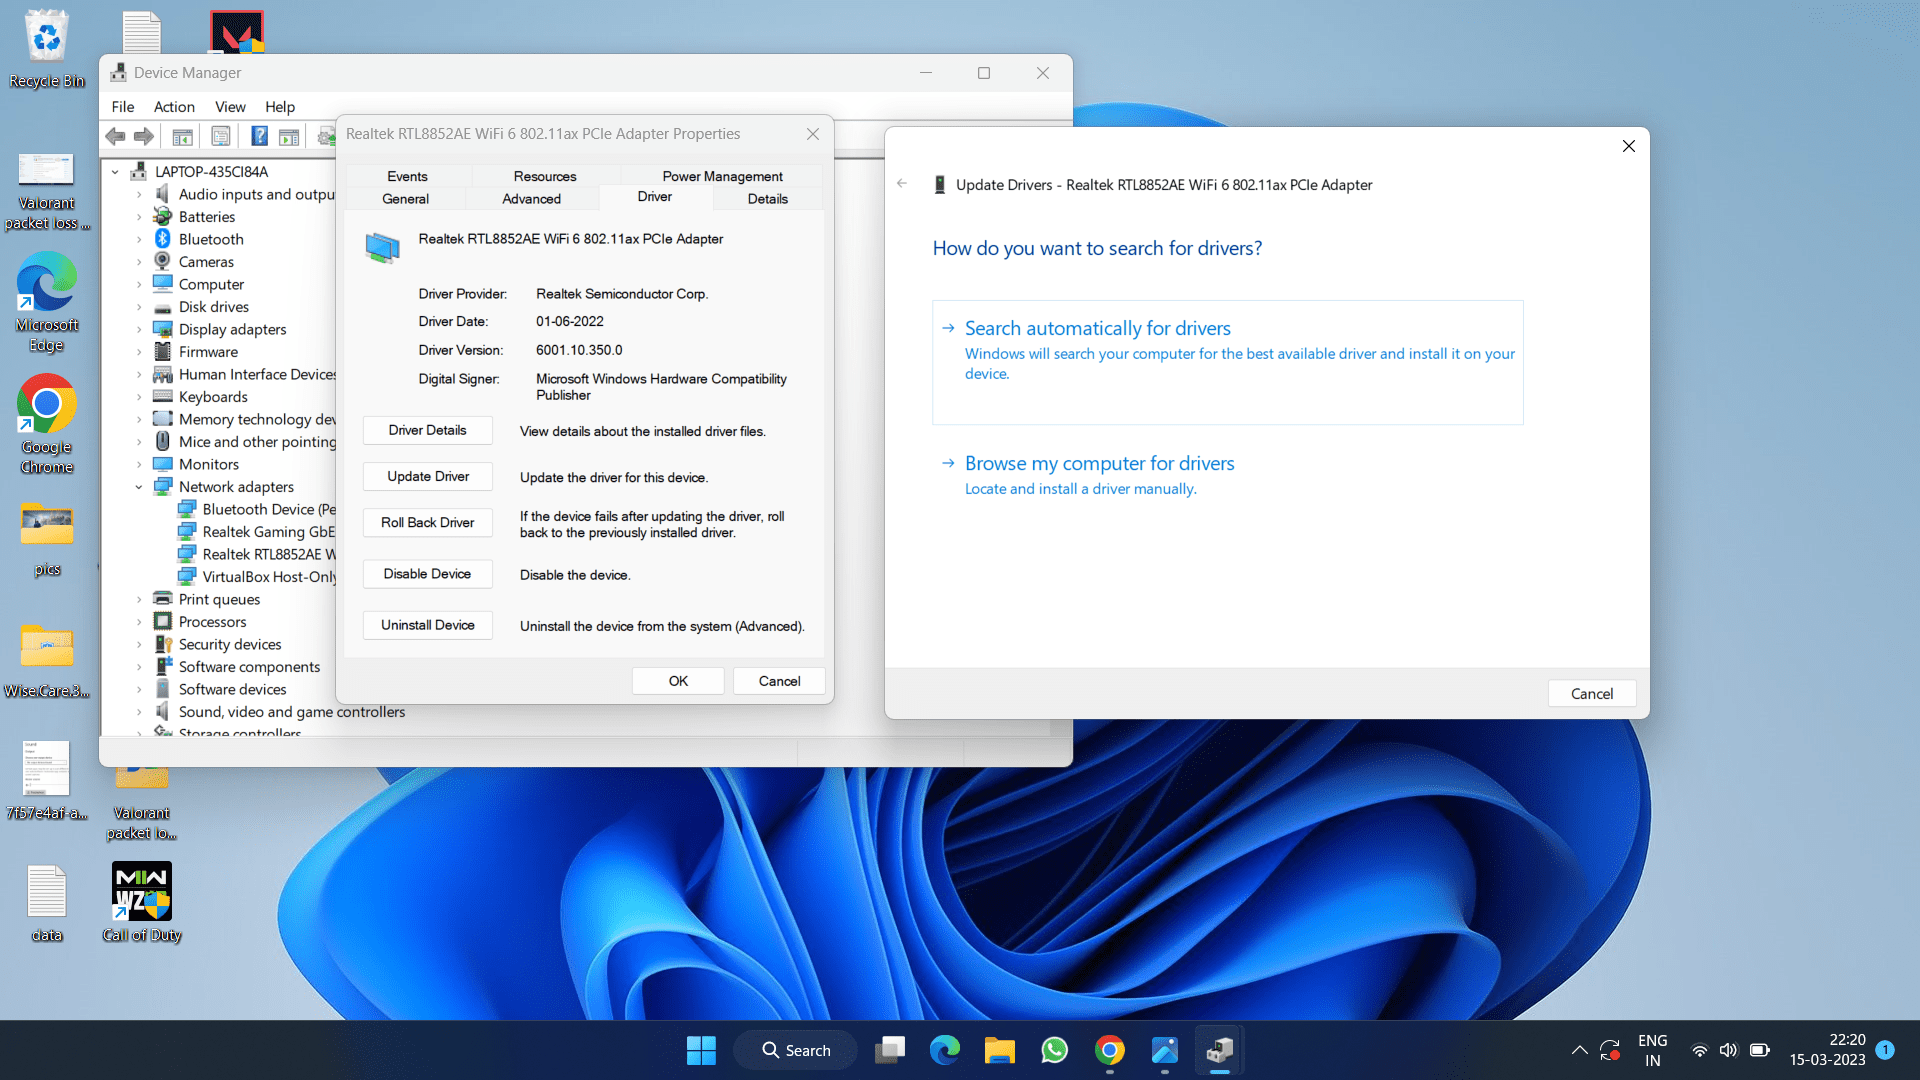1920x1080 pixels.
Task: Expand Sound, video and game controllers node
Action: point(139,712)
